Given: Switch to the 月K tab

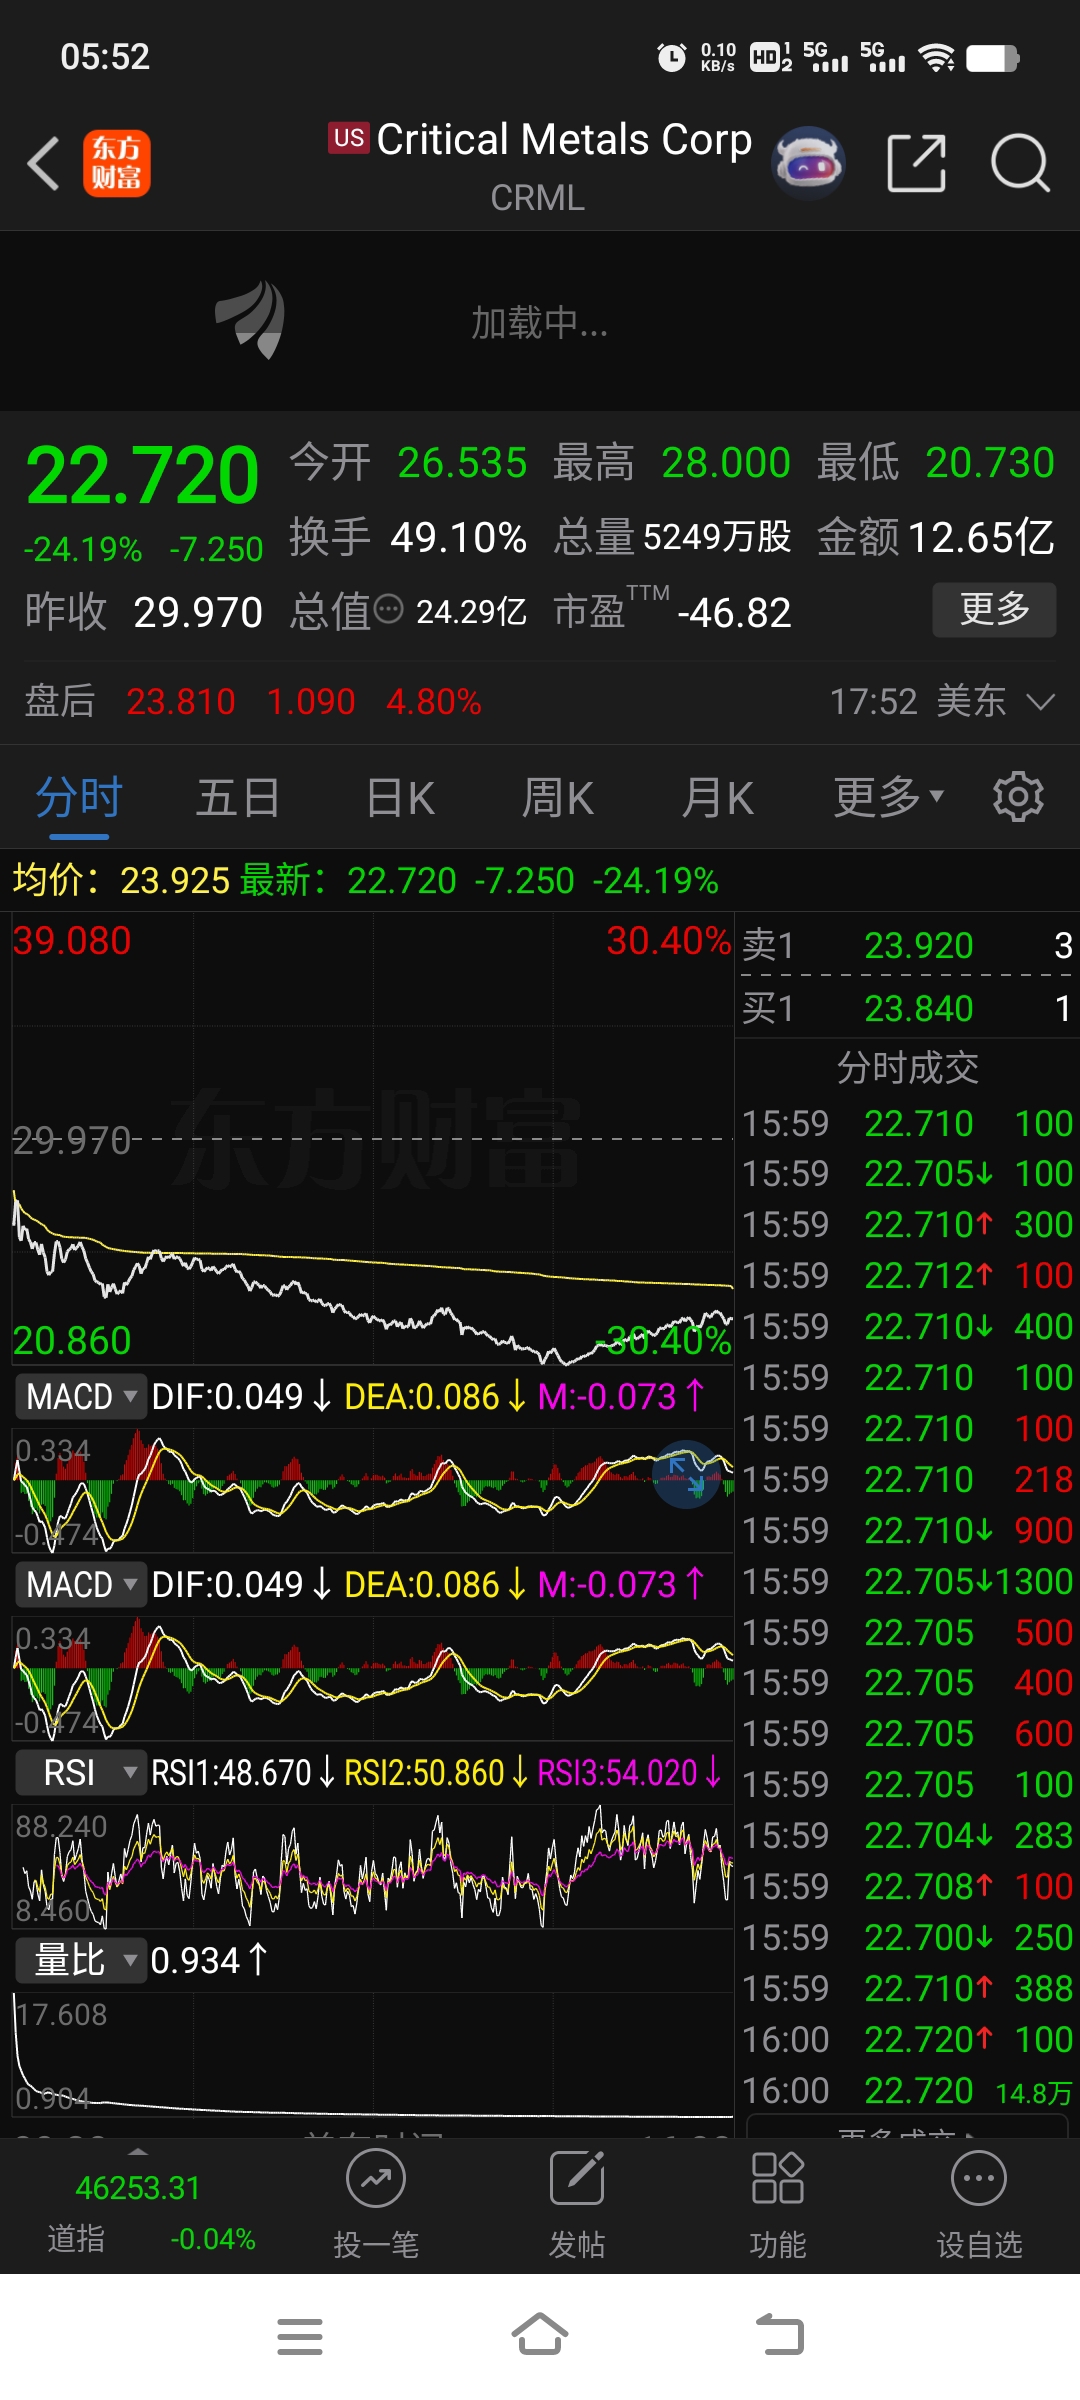Looking at the screenshot, I should 718,798.
